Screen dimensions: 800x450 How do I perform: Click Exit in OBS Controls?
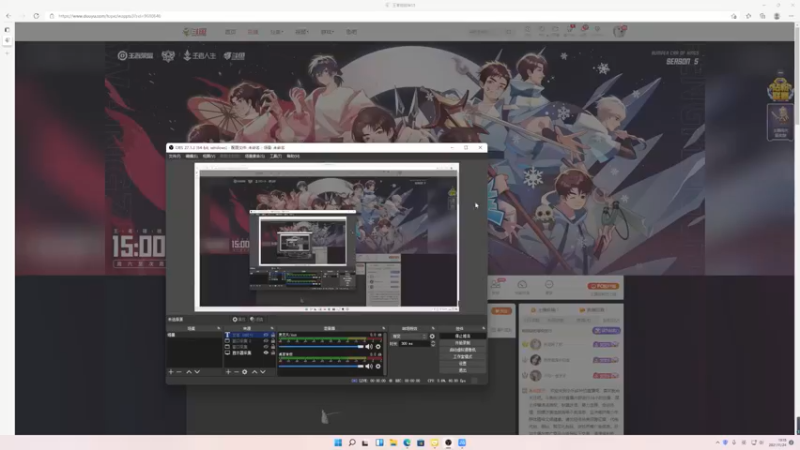(x=462, y=370)
